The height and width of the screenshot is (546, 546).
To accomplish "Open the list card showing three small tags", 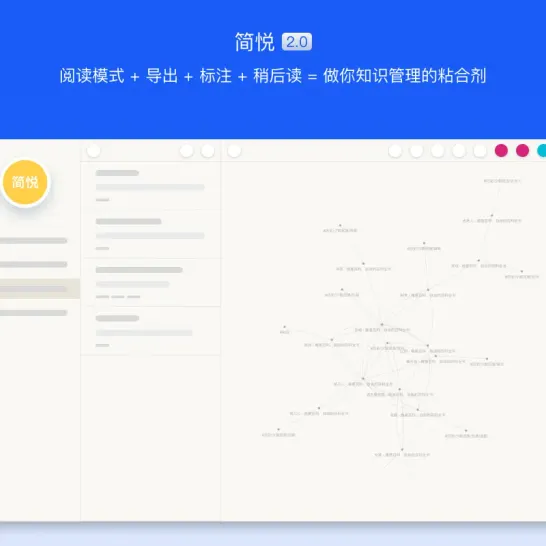I will 151,282.
